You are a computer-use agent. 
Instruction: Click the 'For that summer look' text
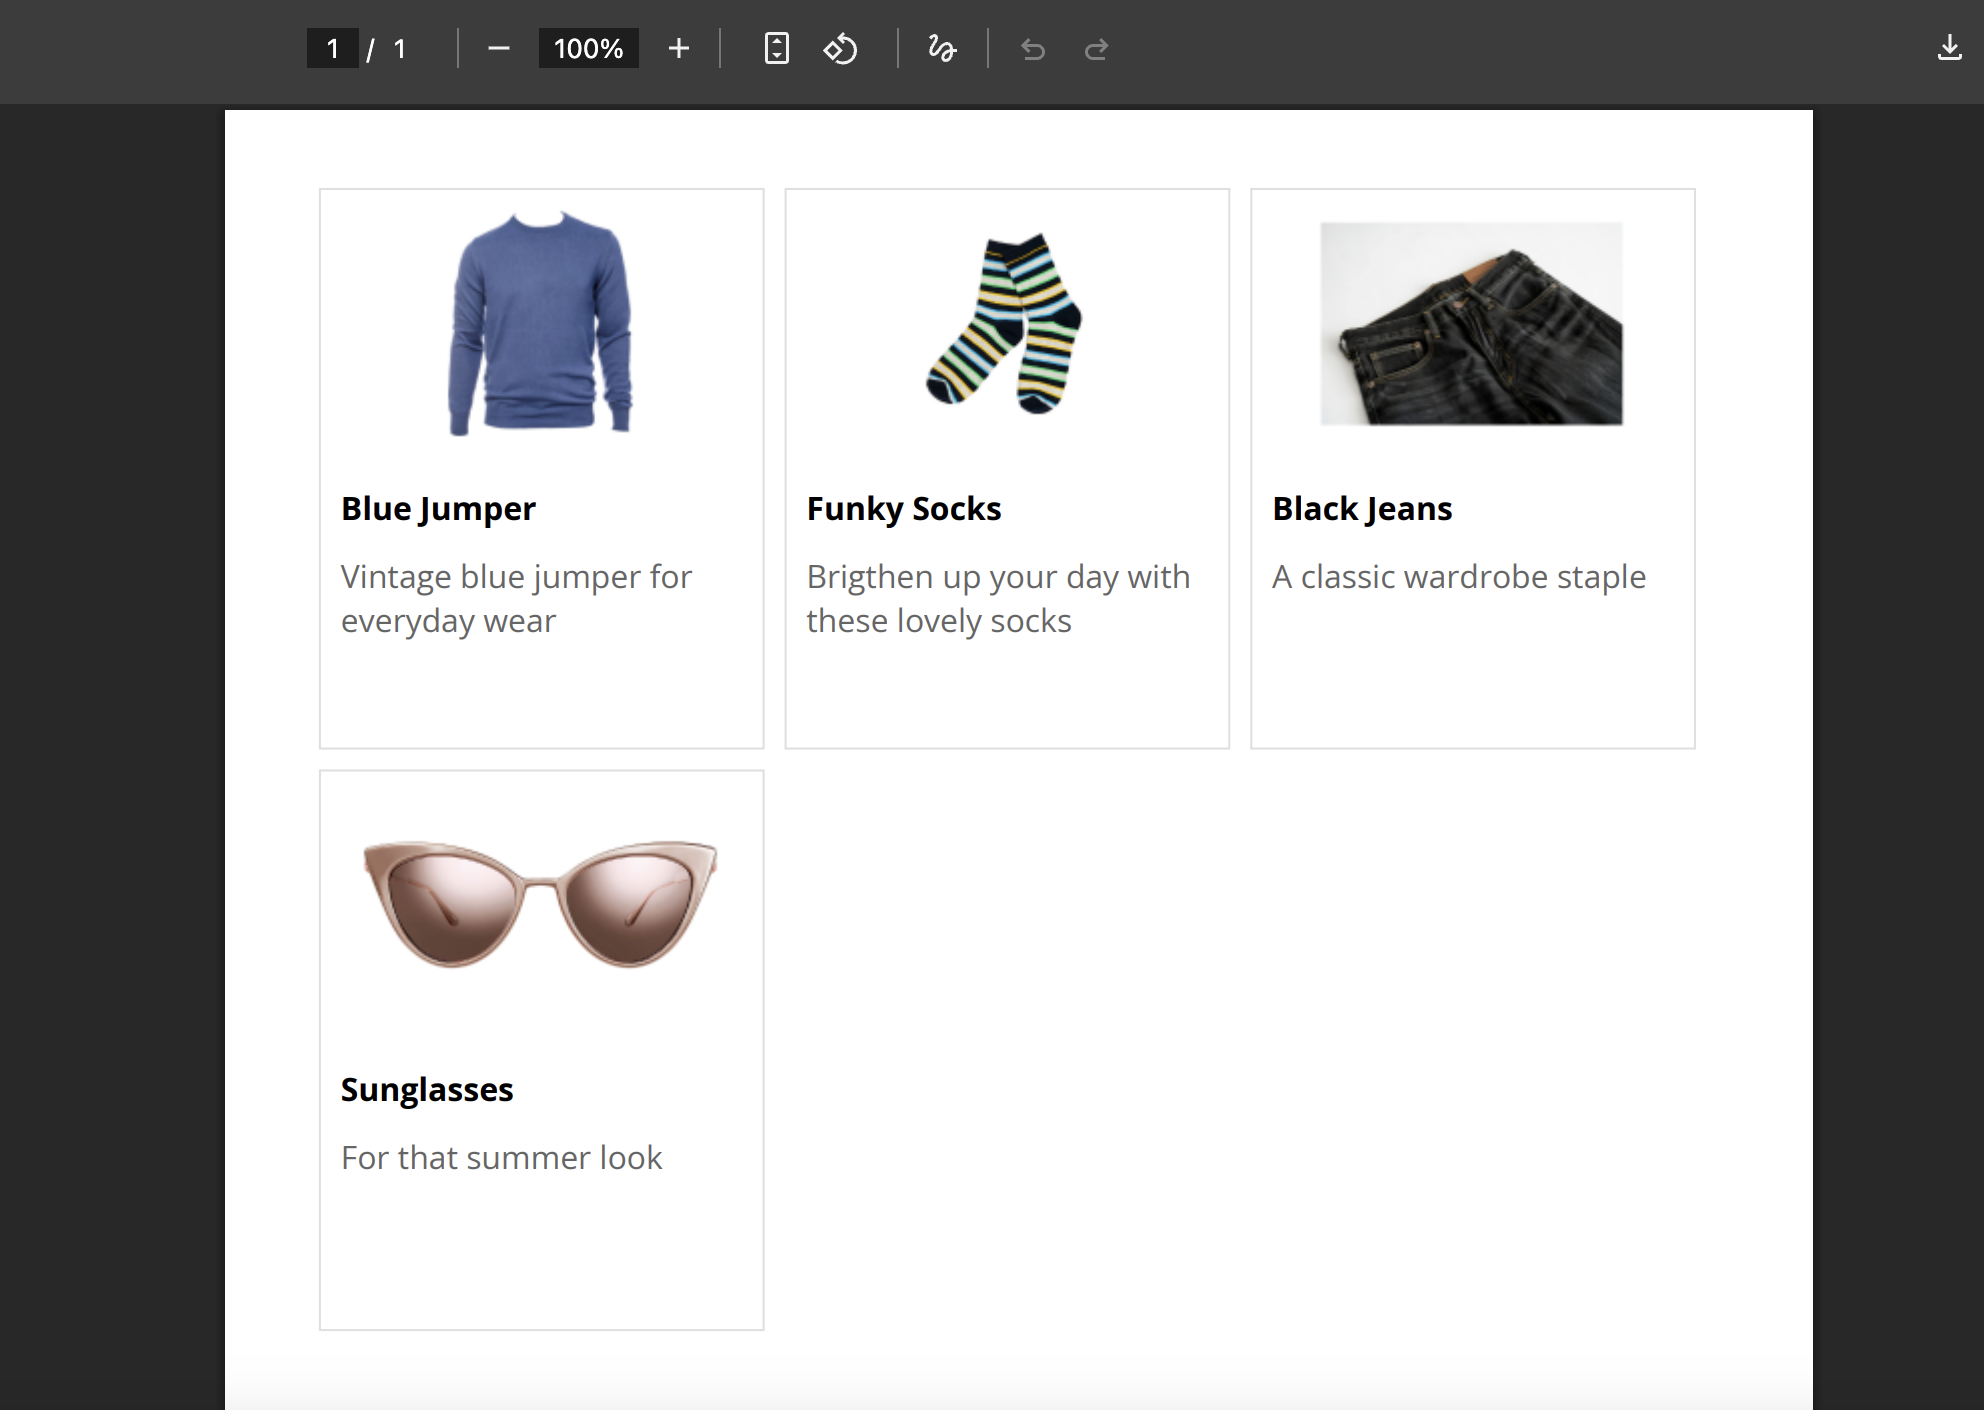[501, 1158]
